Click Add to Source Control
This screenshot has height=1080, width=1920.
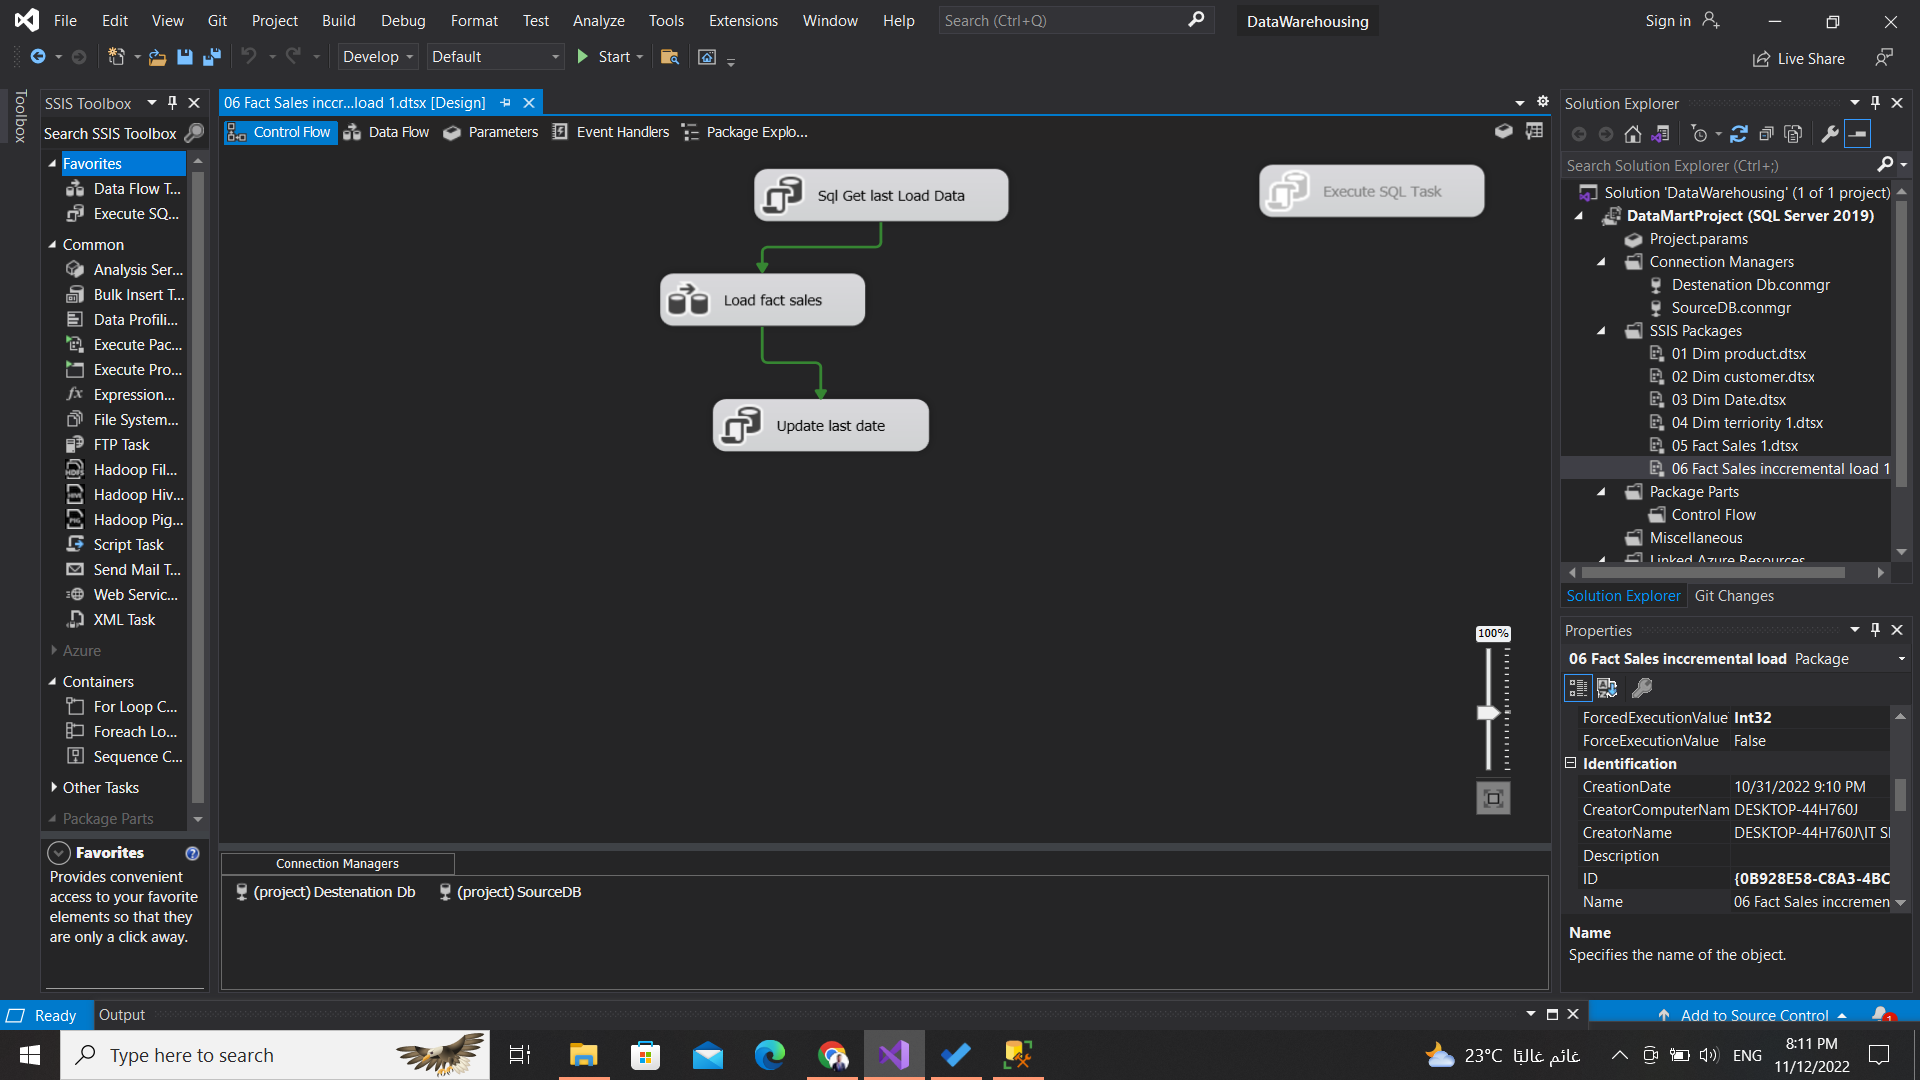1755,1014
